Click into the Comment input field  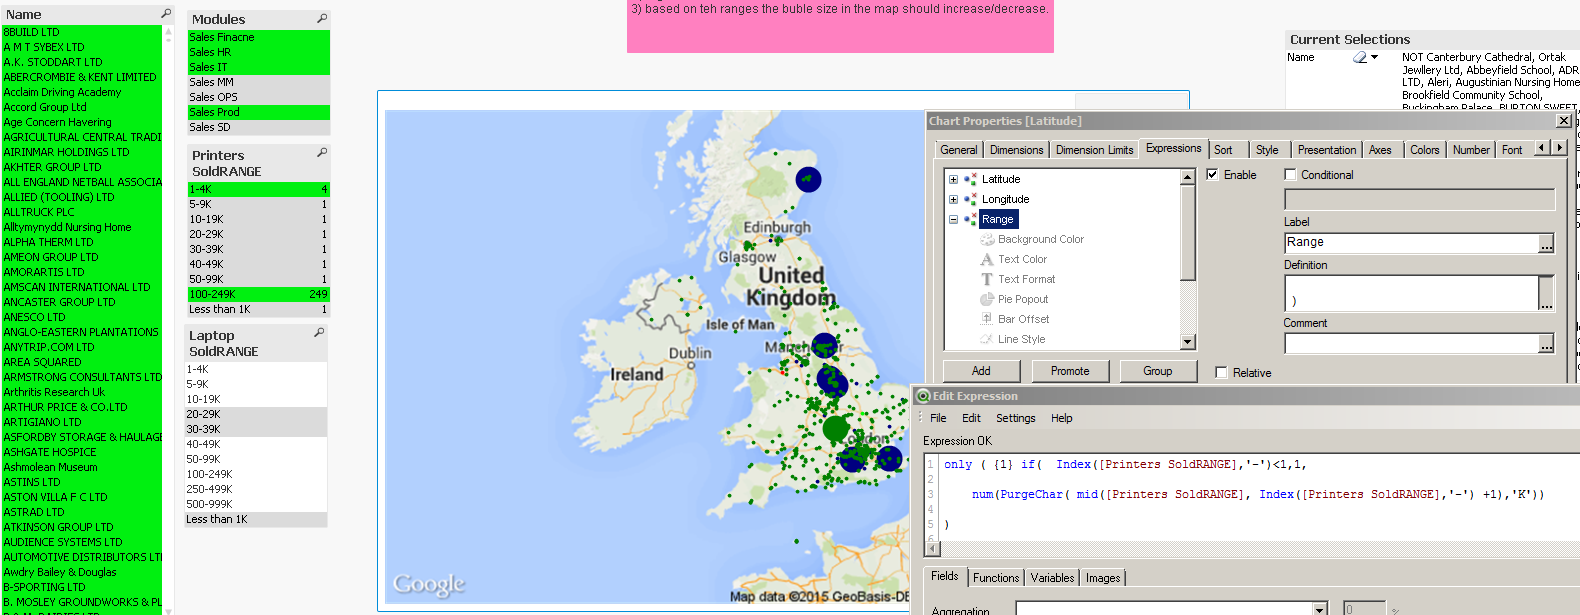click(1411, 344)
